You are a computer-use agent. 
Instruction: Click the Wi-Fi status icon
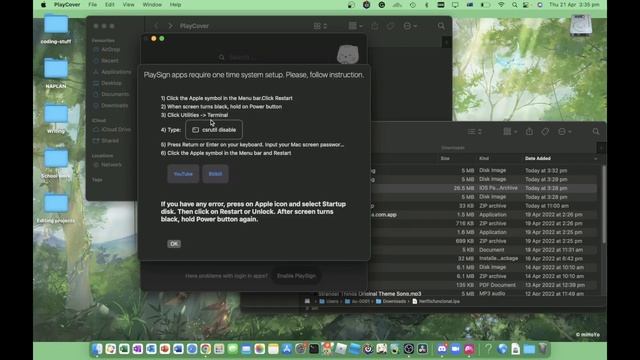coord(501,4)
